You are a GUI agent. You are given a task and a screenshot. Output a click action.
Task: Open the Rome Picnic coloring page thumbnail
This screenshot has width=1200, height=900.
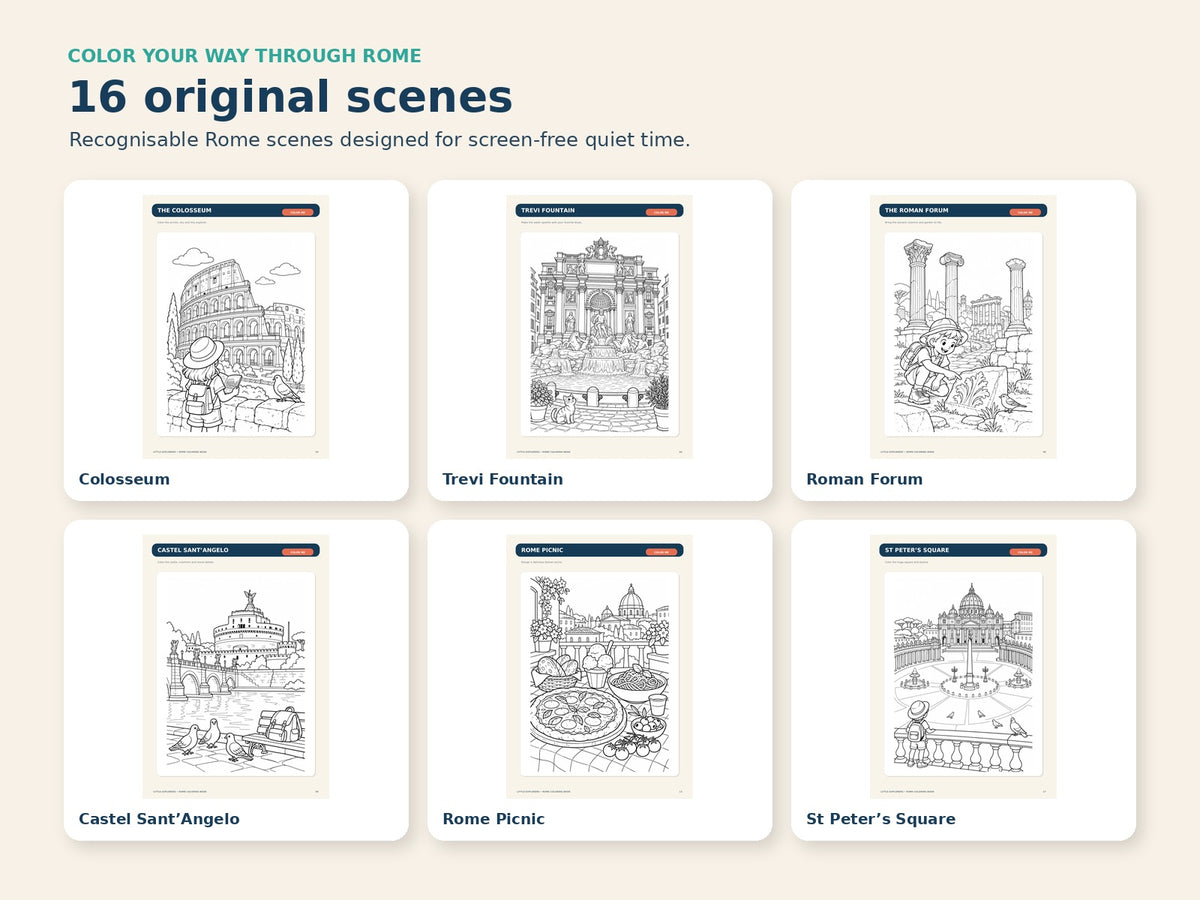click(600, 667)
